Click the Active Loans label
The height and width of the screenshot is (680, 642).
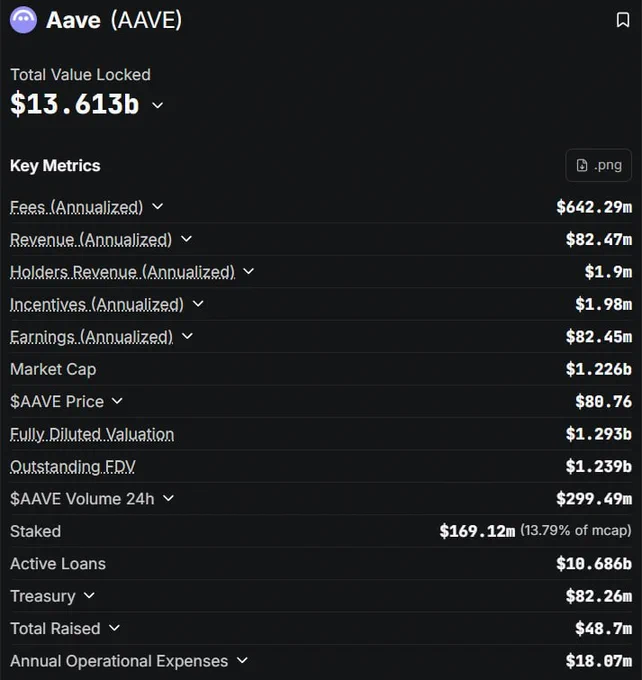(x=58, y=564)
